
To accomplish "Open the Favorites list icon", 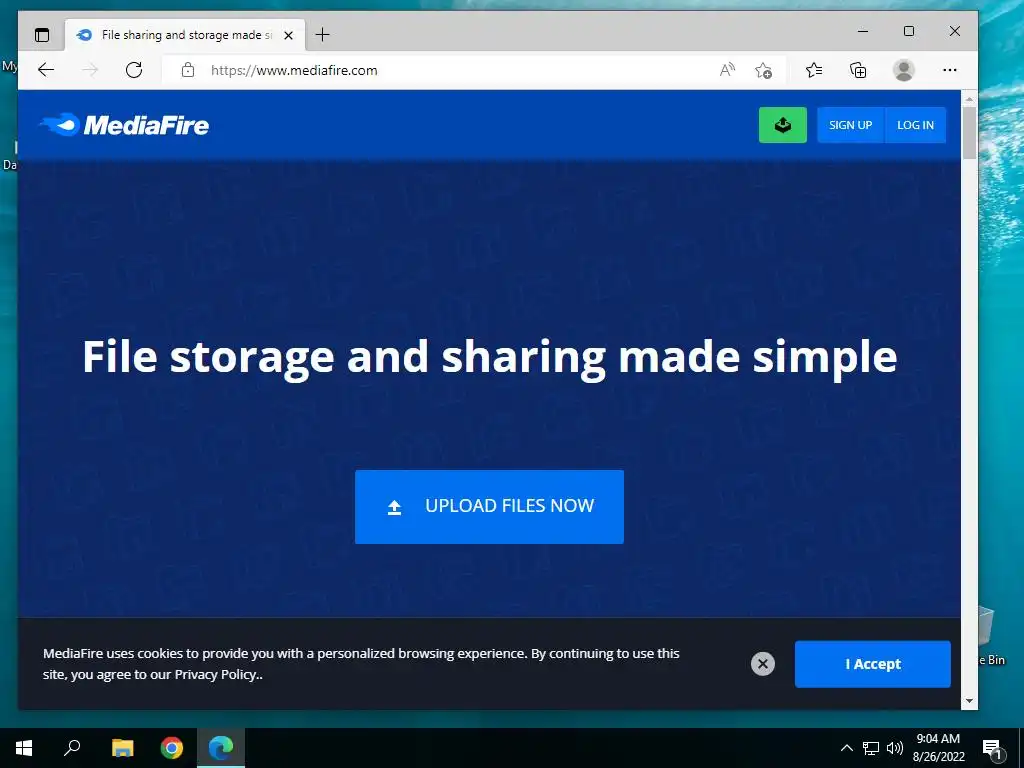I will point(814,70).
